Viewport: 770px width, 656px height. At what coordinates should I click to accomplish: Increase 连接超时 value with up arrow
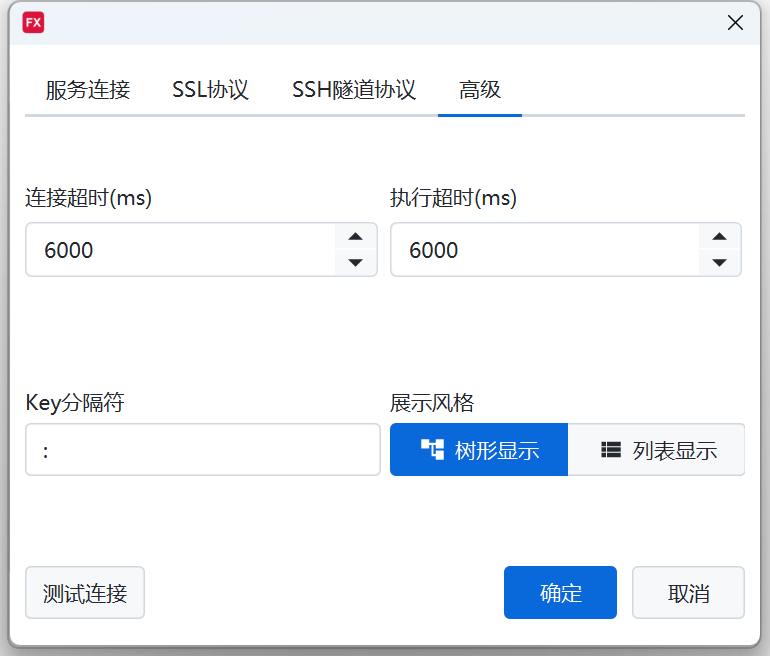click(x=354, y=237)
